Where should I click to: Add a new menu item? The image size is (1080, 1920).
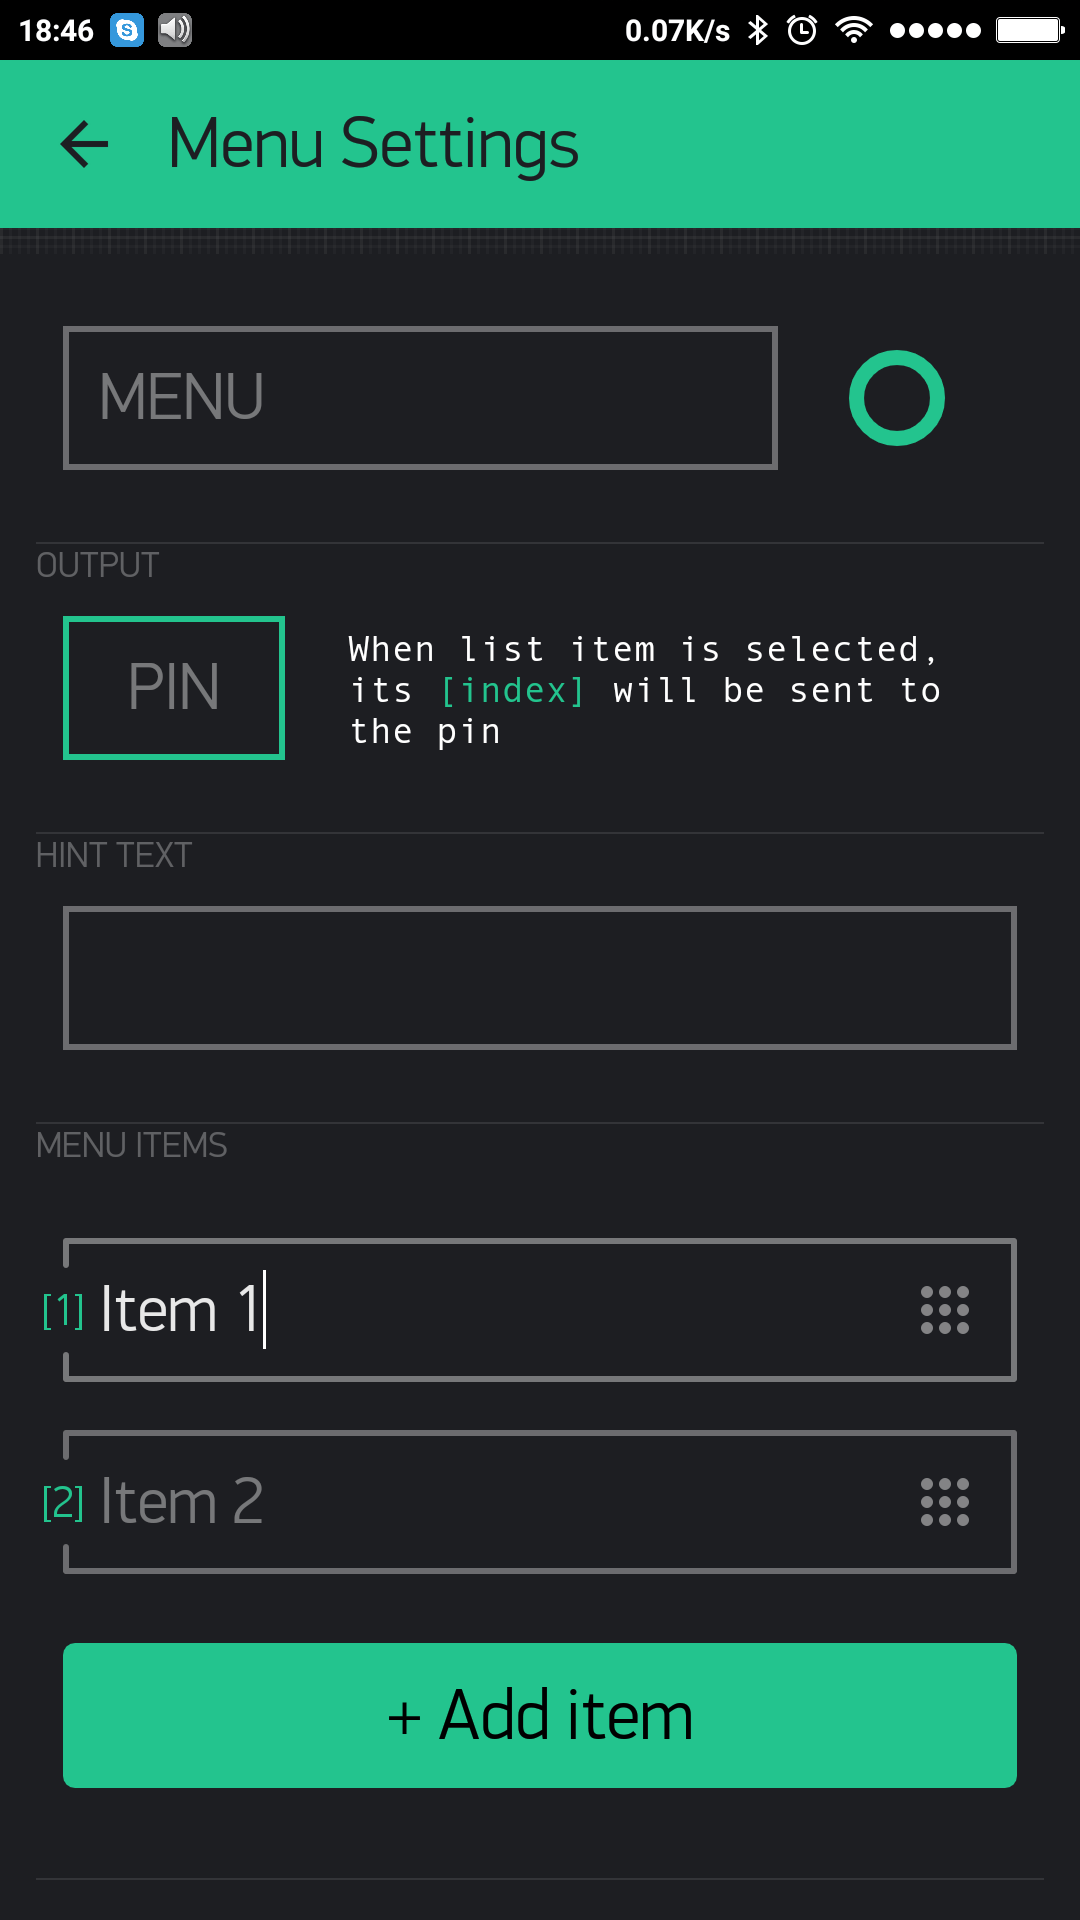point(540,1715)
